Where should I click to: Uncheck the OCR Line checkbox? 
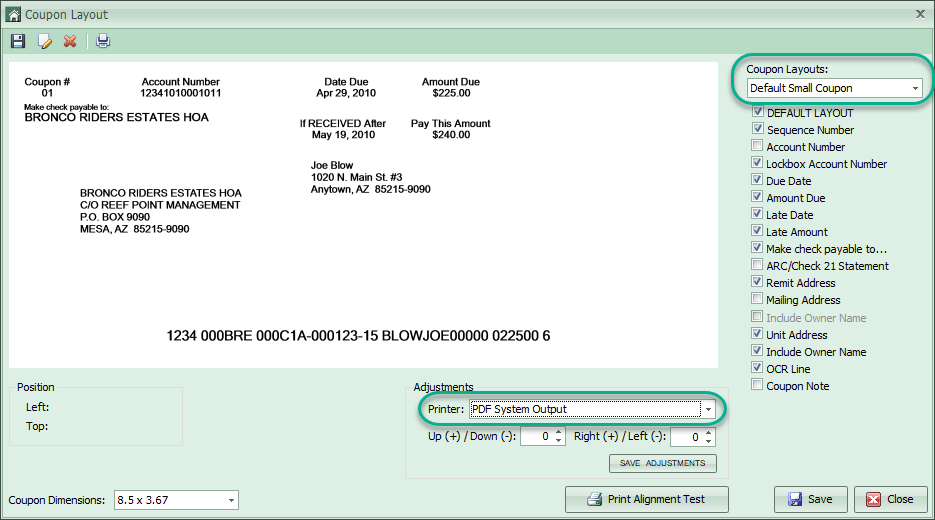click(x=757, y=367)
